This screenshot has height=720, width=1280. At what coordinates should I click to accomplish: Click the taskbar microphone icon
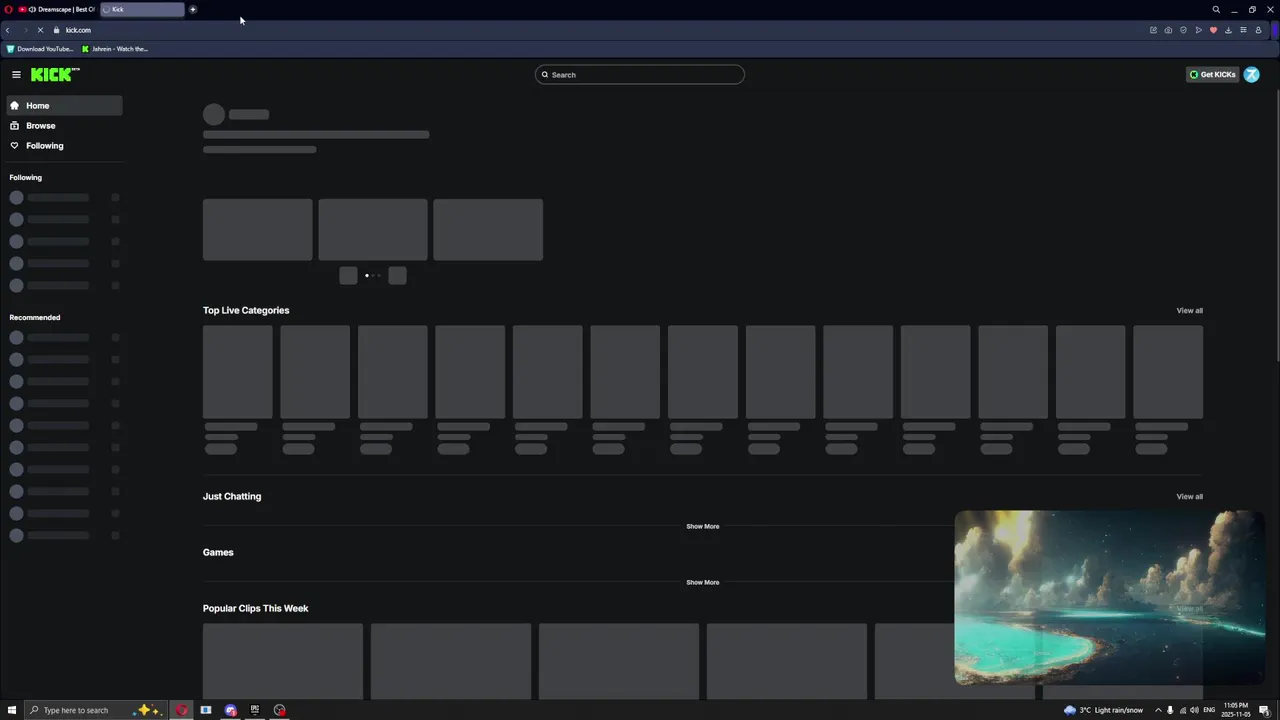[x=1169, y=710]
